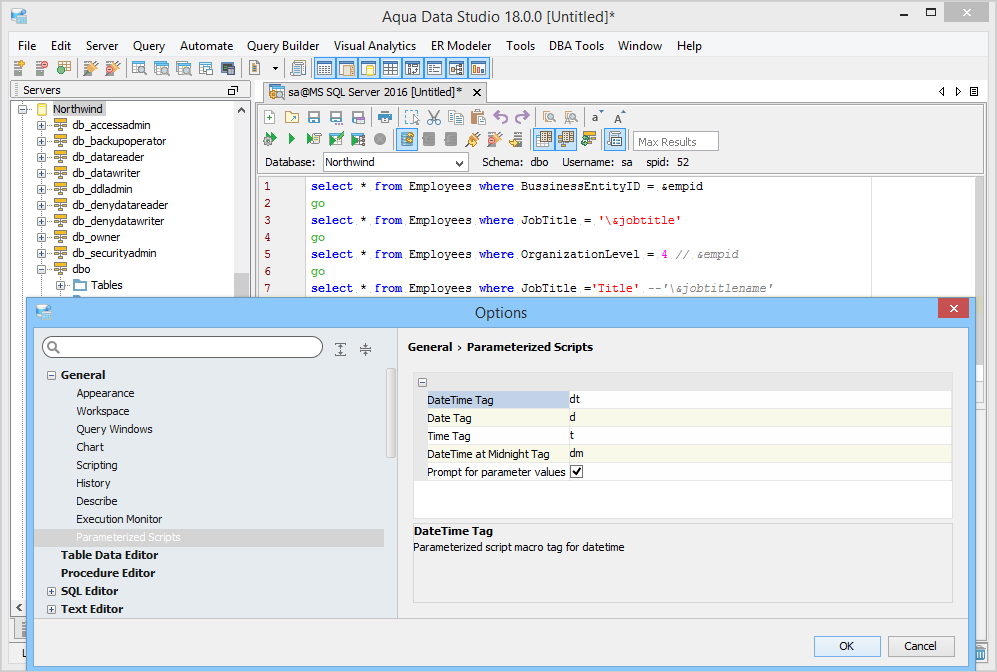The image size is (997, 672).
Task: Click the Select All dashed-rectangle icon
Action: point(411,117)
